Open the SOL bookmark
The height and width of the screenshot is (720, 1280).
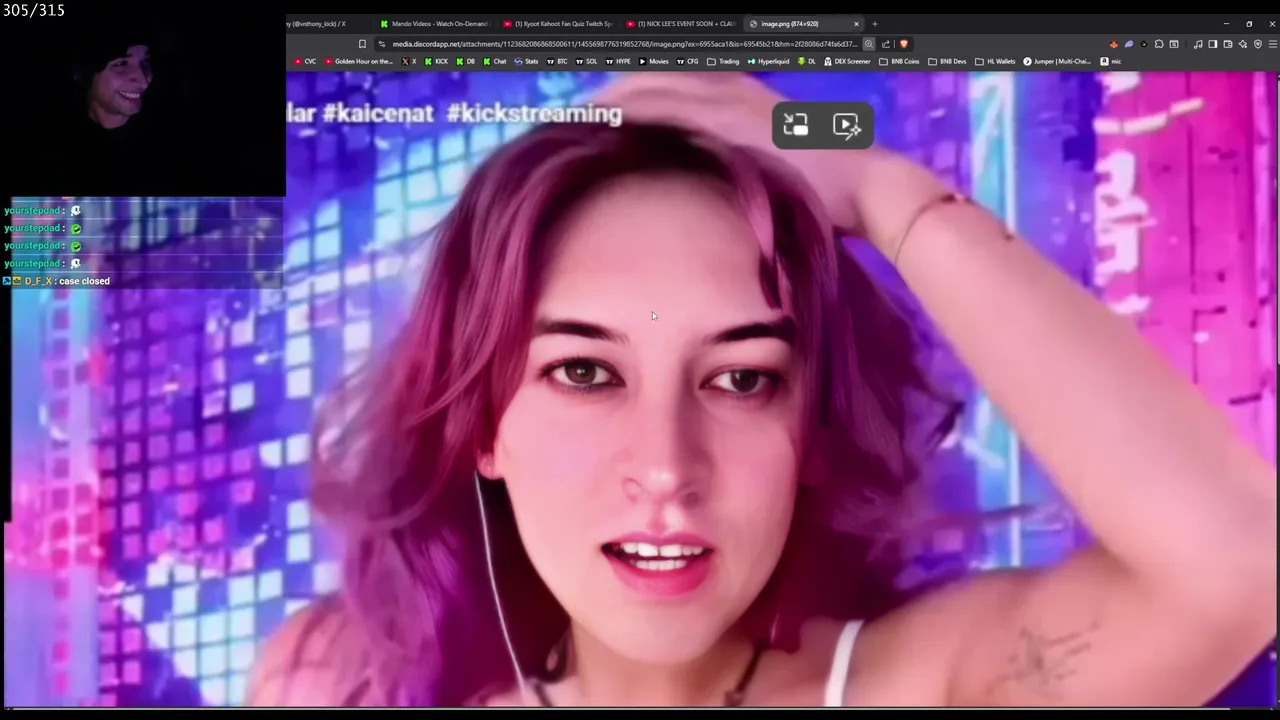(x=587, y=61)
